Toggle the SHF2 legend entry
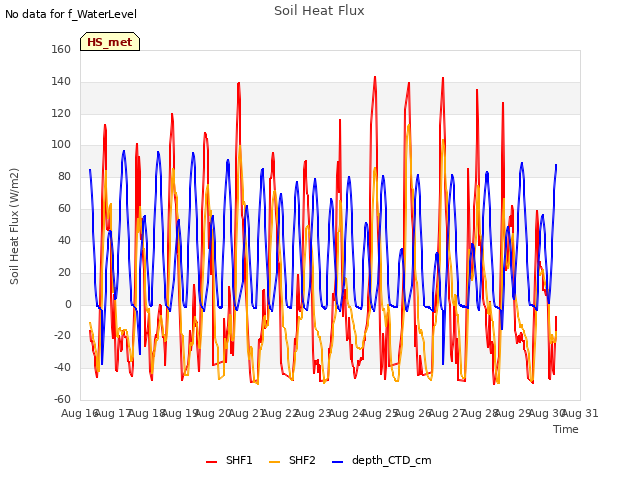The height and width of the screenshot is (480, 640). [x=292, y=460]
